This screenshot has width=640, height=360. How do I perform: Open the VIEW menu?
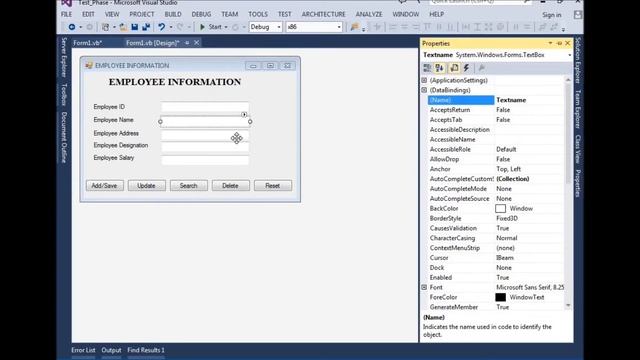pyautogui.click(x=112, y=14)
